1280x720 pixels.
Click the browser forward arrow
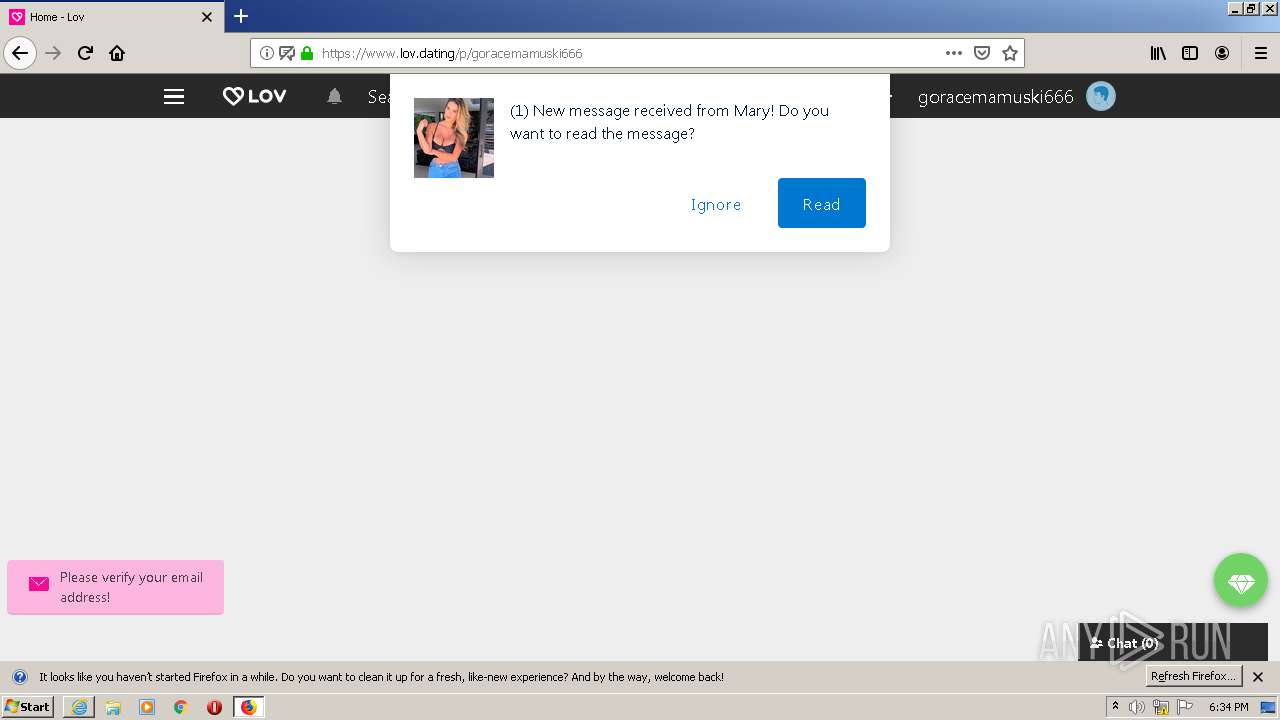tap(54, 53)
